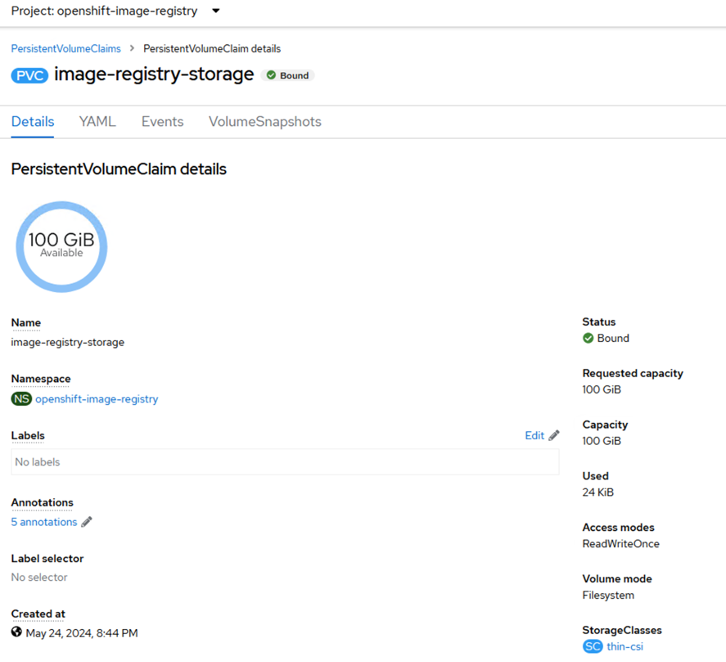Click the globe icon beside creation date
Viewport: 726px width, 662px height.
coord(17,632)
